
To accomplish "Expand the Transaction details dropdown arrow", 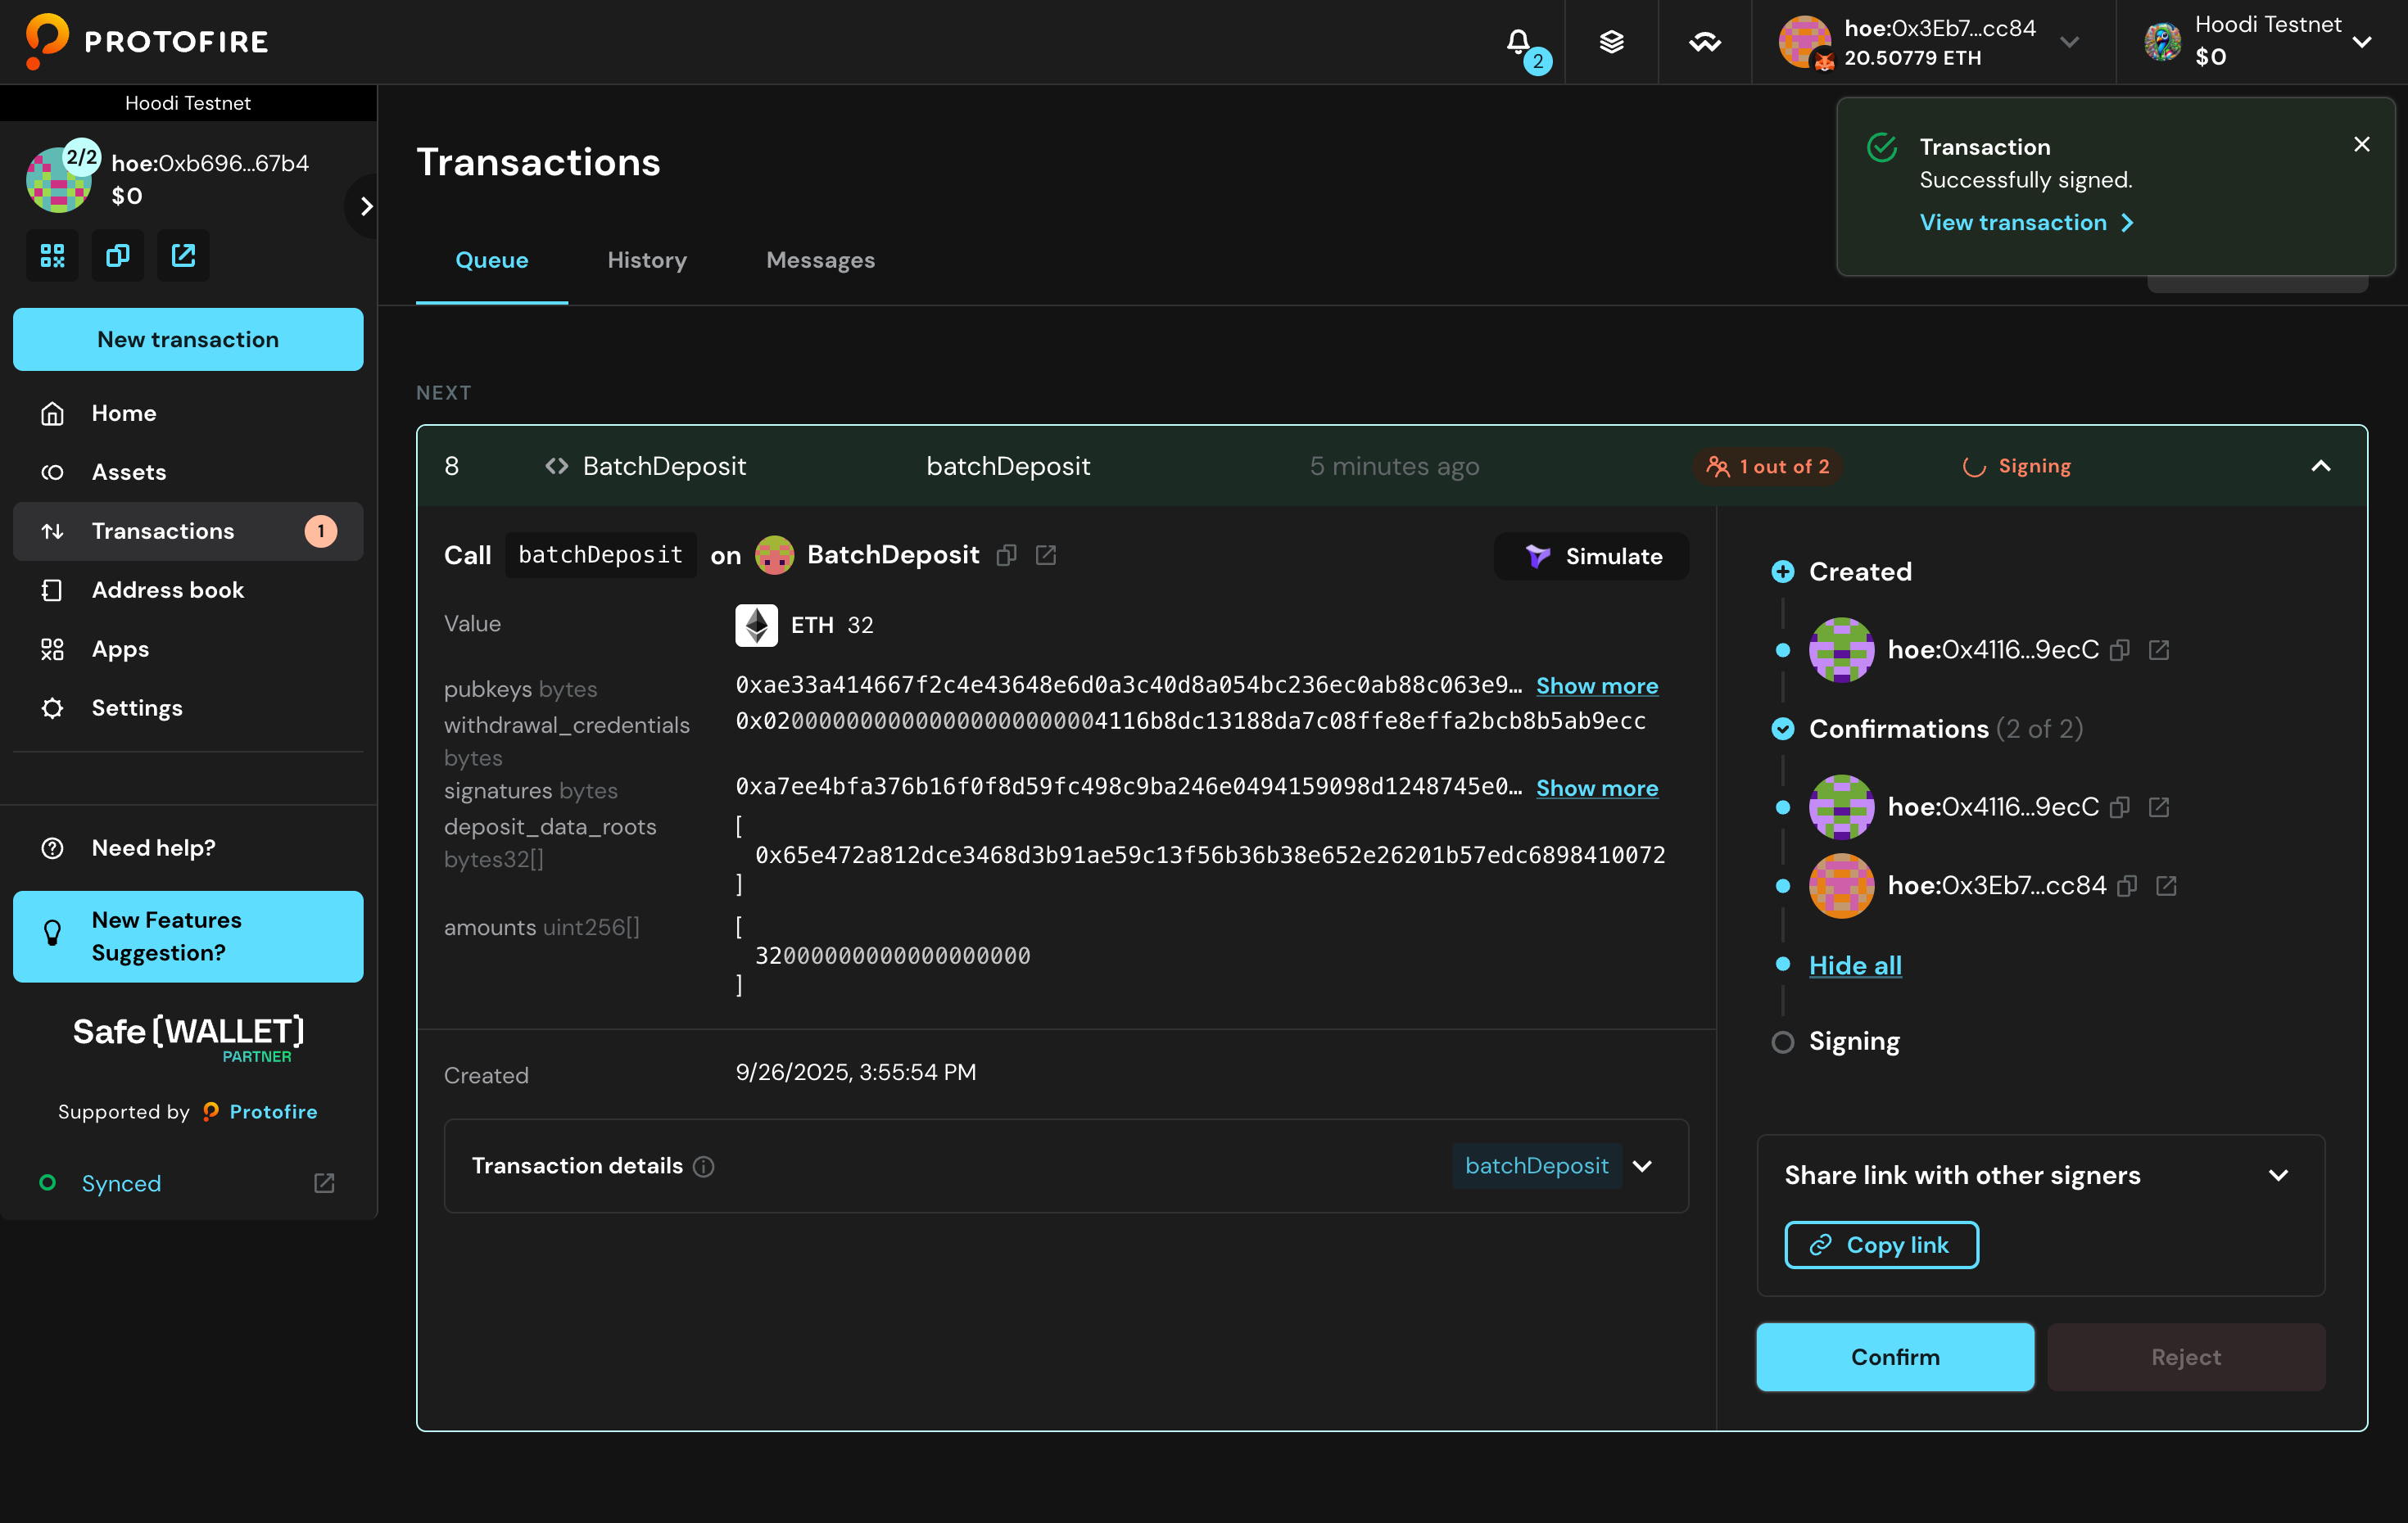I will (1642, 1166).
